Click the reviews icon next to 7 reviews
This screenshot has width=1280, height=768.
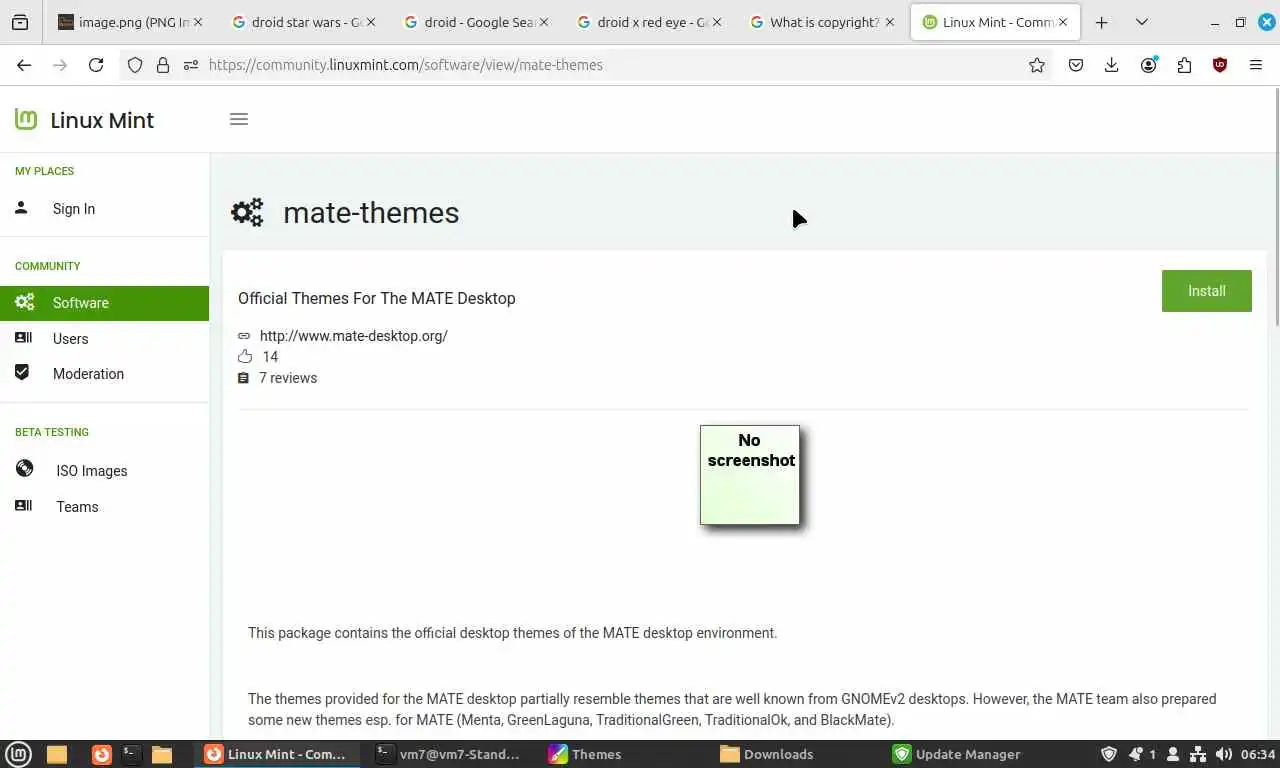click(243, 378)
